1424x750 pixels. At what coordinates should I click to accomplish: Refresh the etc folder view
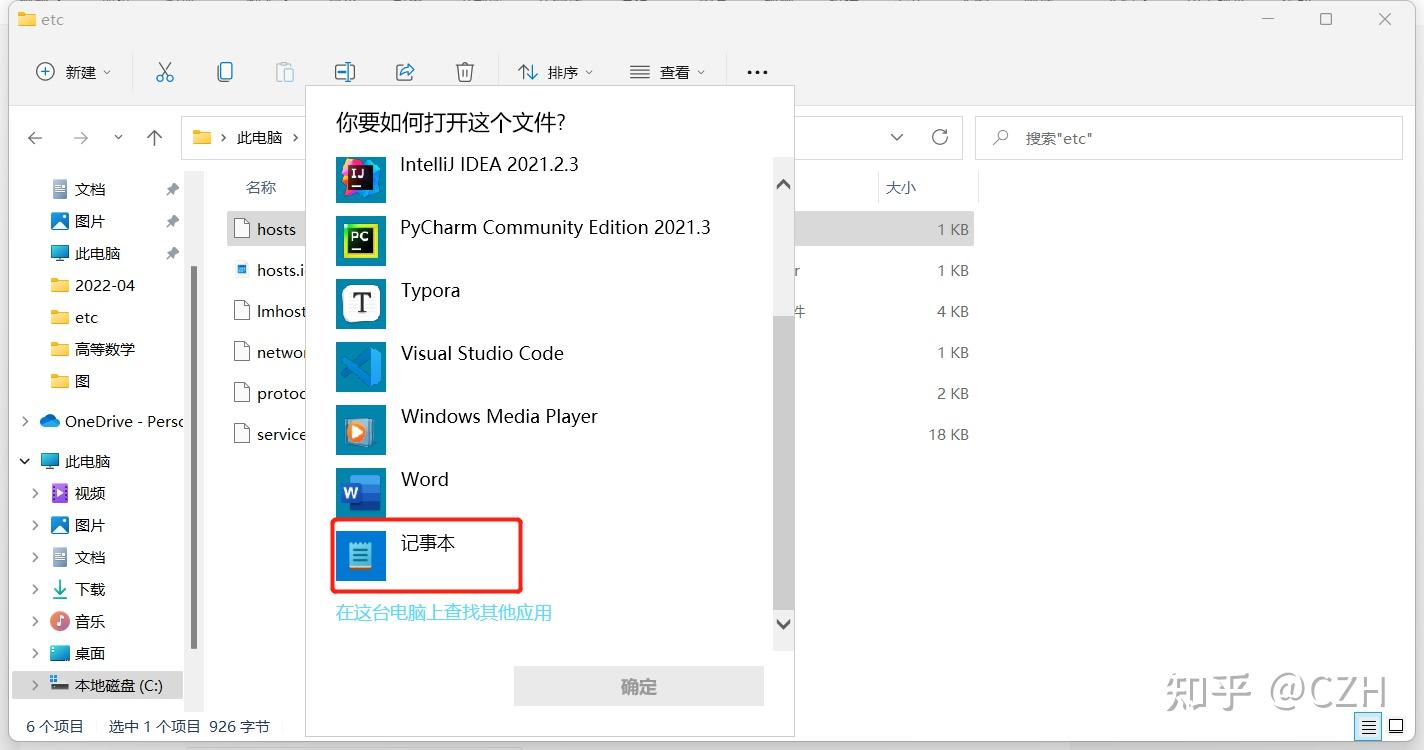pyautogui.click(x=939, y=137)
